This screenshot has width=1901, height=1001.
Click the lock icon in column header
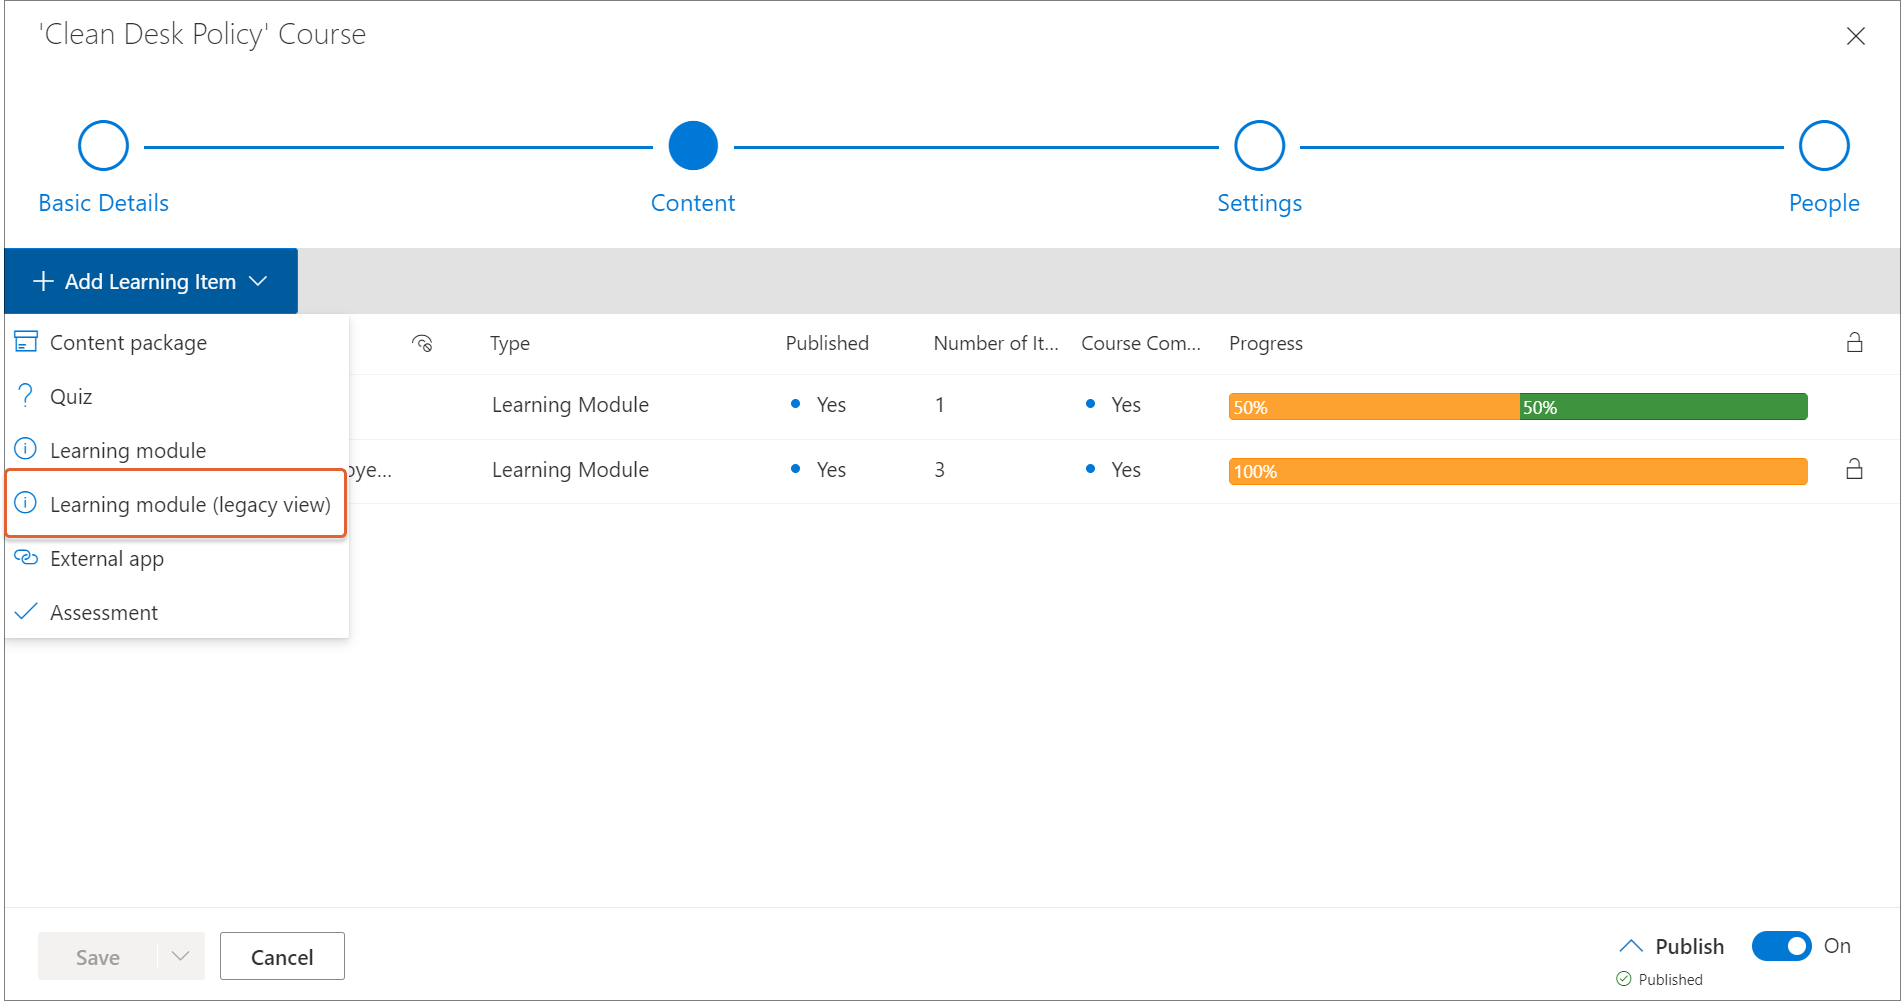[x=1854, y=343]
